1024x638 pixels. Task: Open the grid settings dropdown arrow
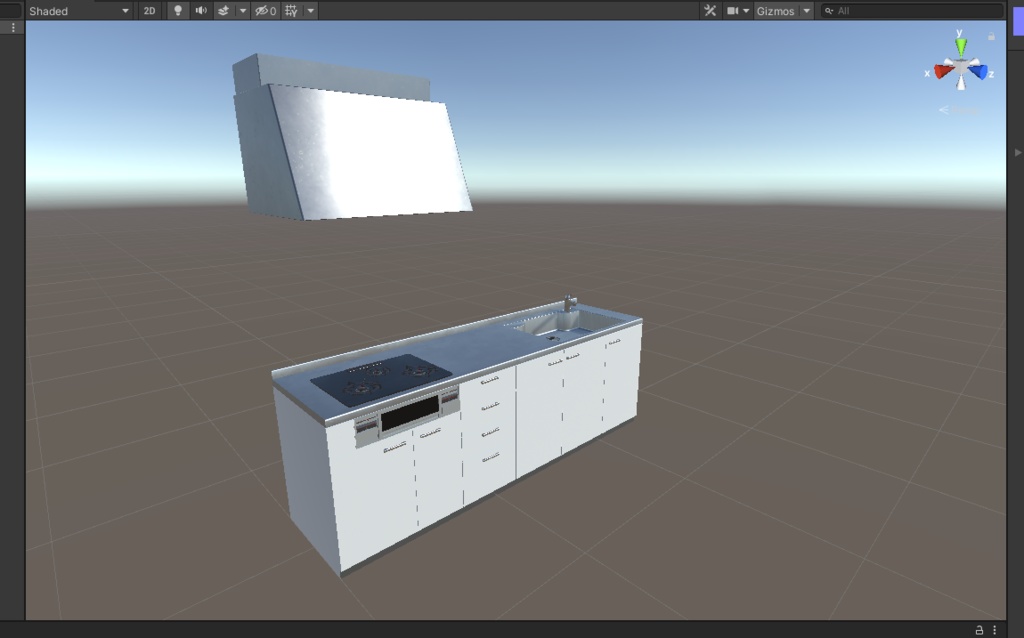click(x=311, y=11)
